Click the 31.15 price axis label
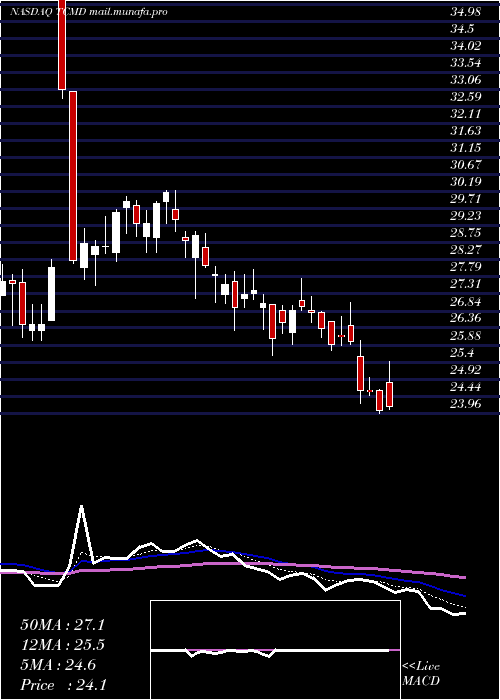500x700 pixels. 466,148
